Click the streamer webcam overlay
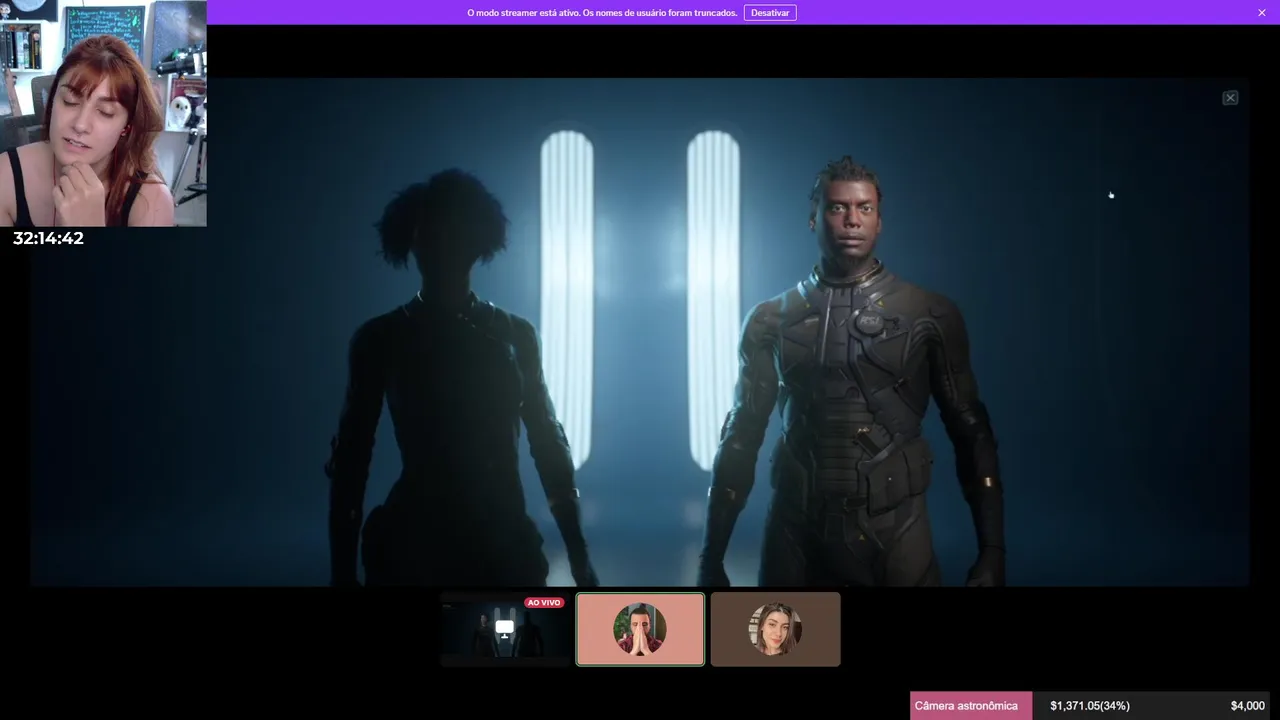The image size is (1280, 720). [x=103, y=113]
